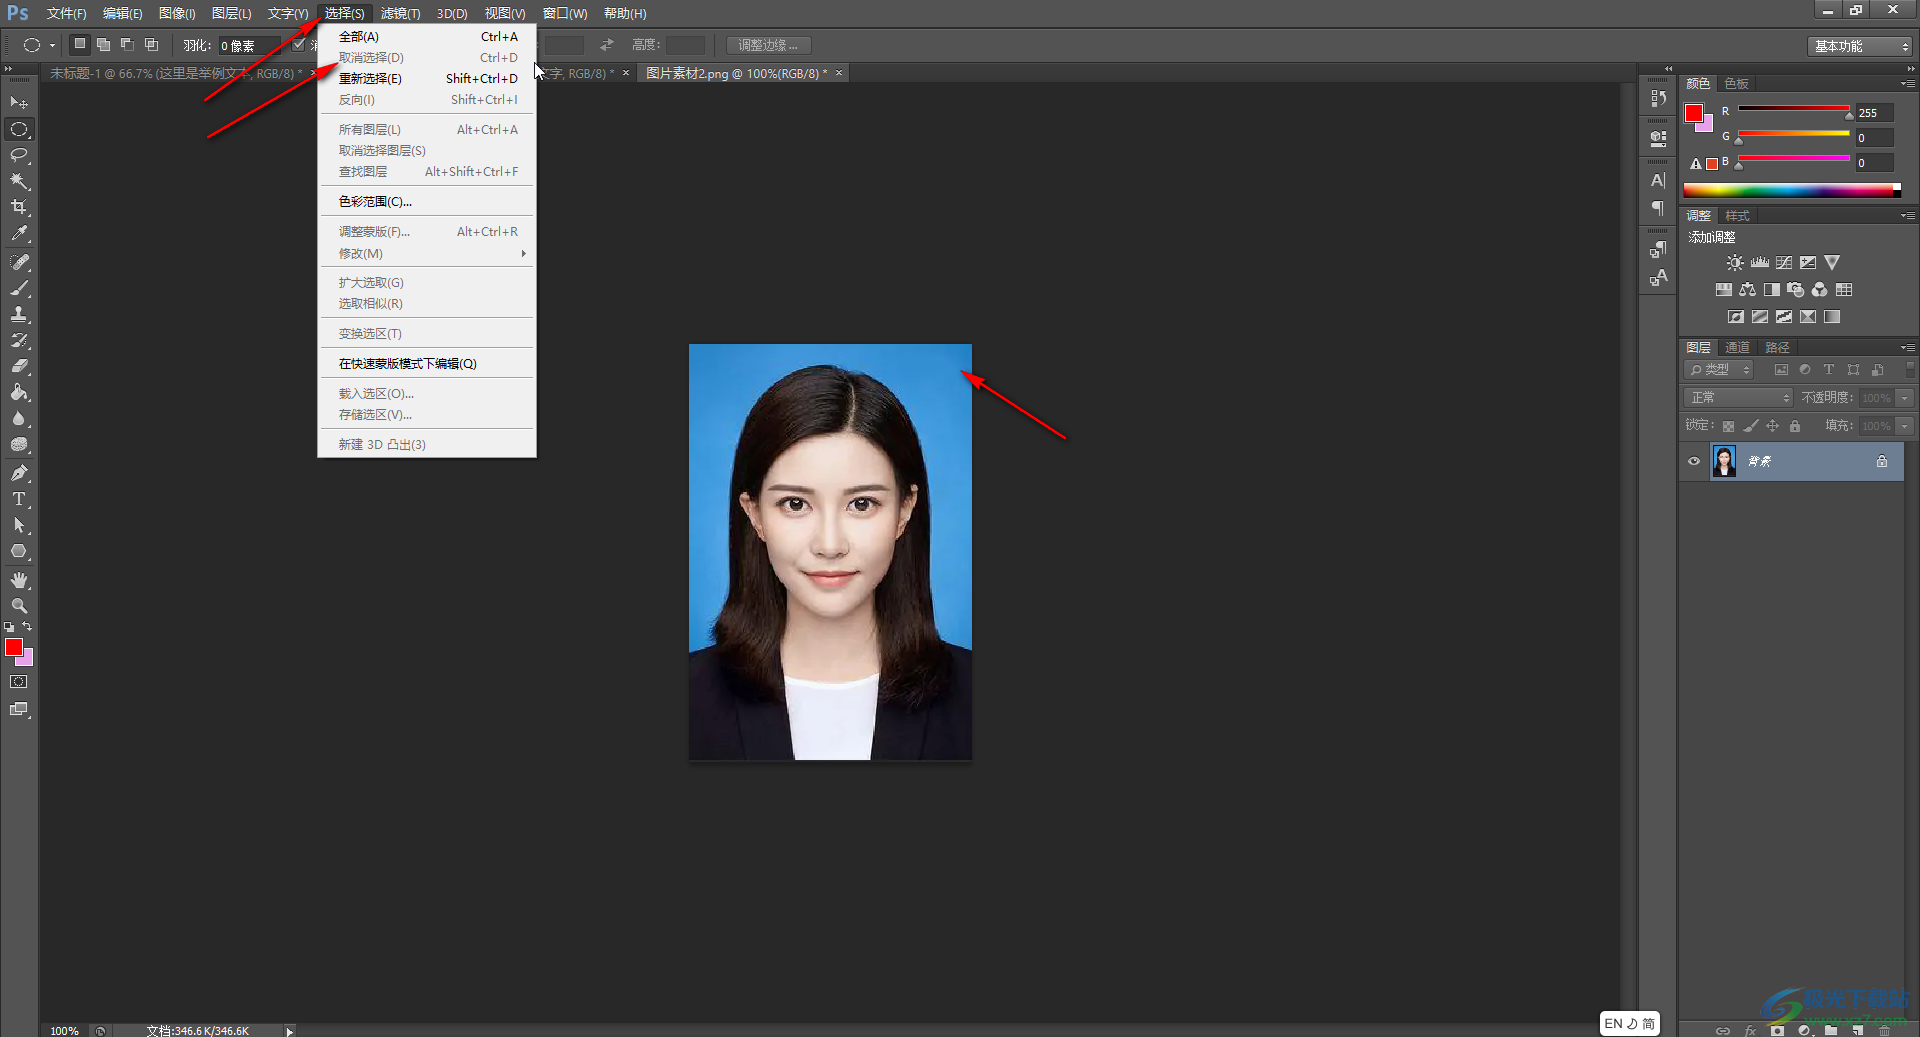
Task: Switch to the 通道 tab
Action: point(1737,348)
